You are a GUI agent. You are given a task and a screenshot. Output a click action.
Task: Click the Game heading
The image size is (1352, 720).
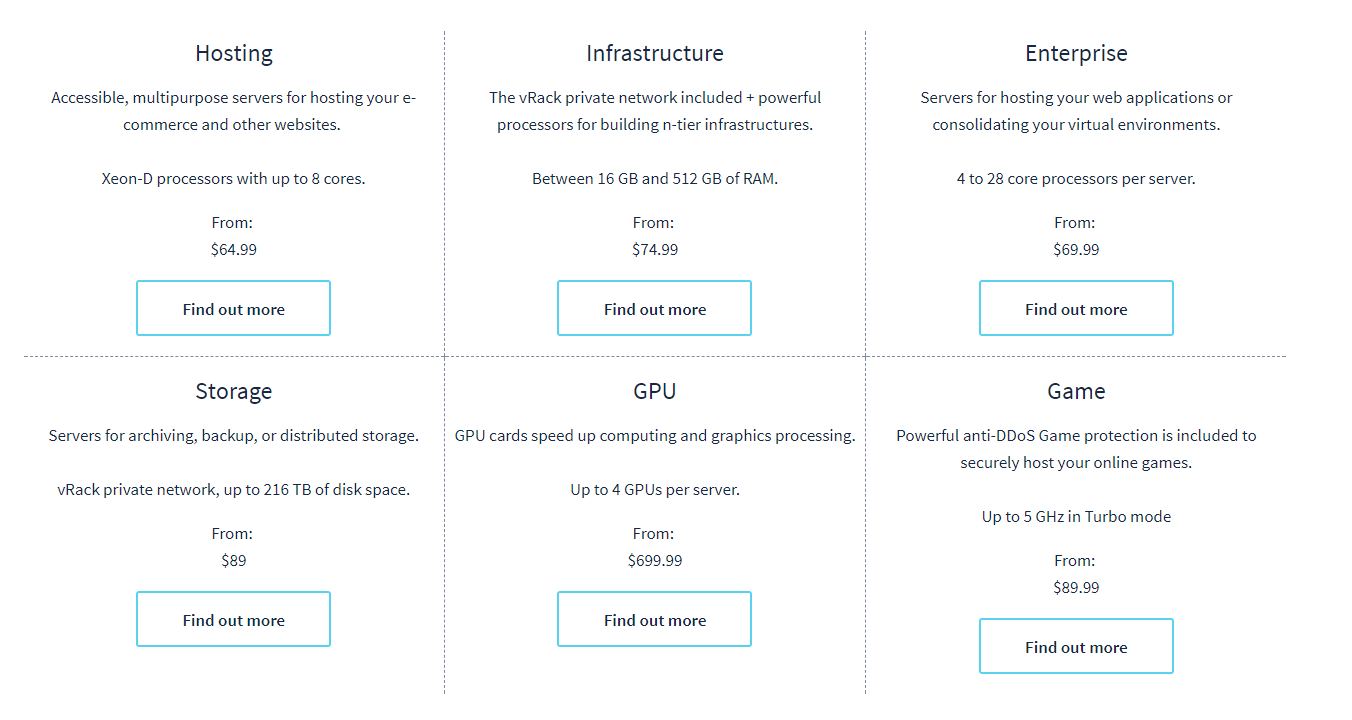1076,391
